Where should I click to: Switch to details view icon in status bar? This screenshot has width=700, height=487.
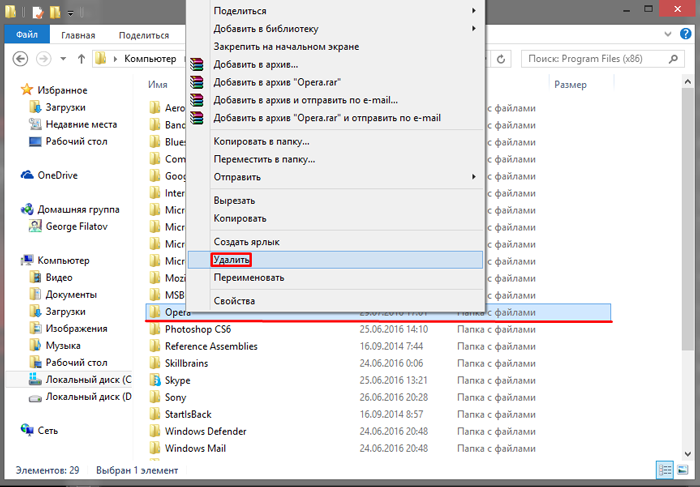665,469
